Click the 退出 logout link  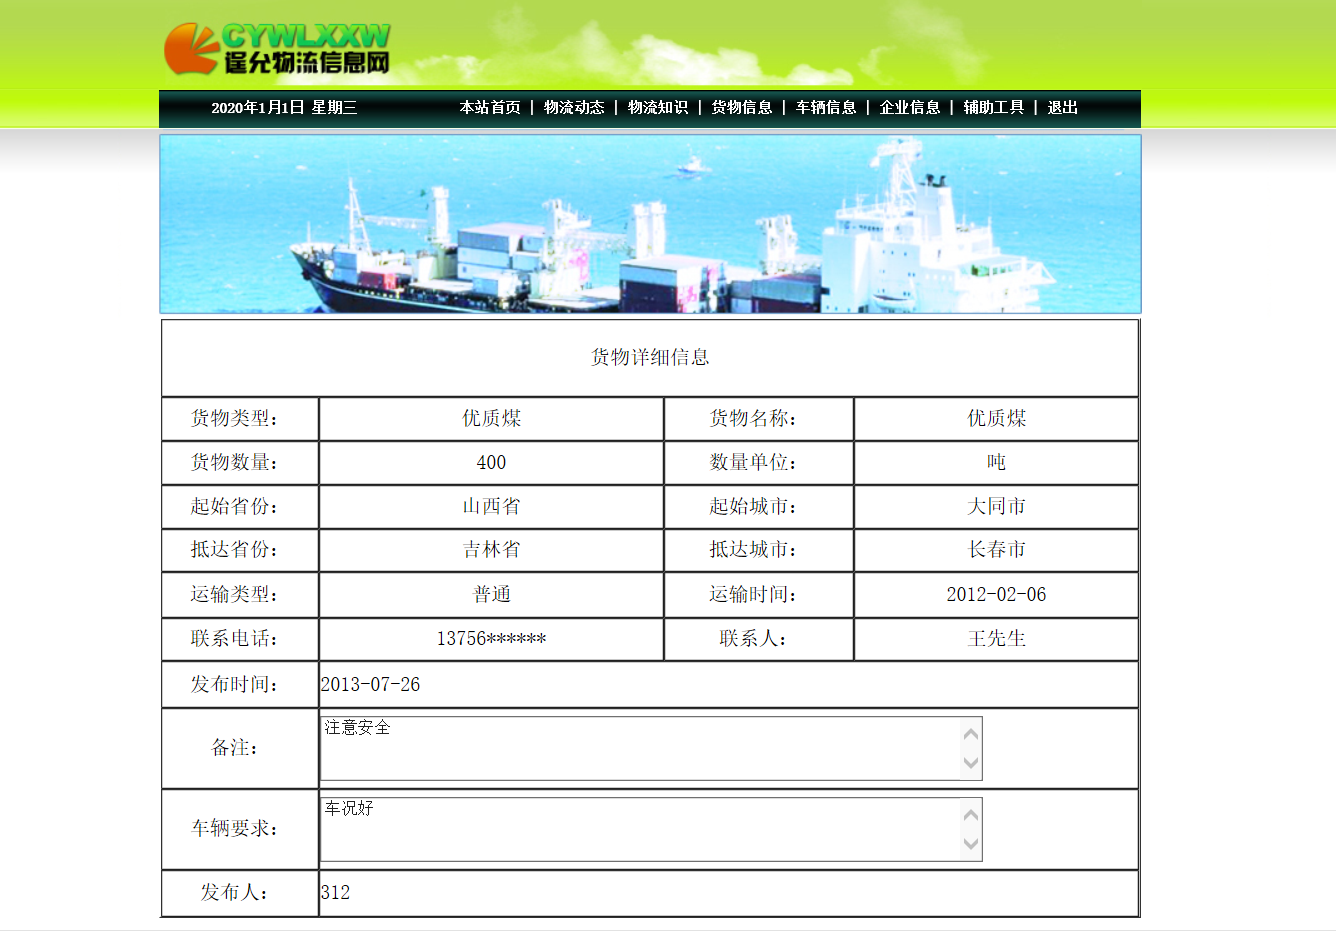(x=1063, y=107)
